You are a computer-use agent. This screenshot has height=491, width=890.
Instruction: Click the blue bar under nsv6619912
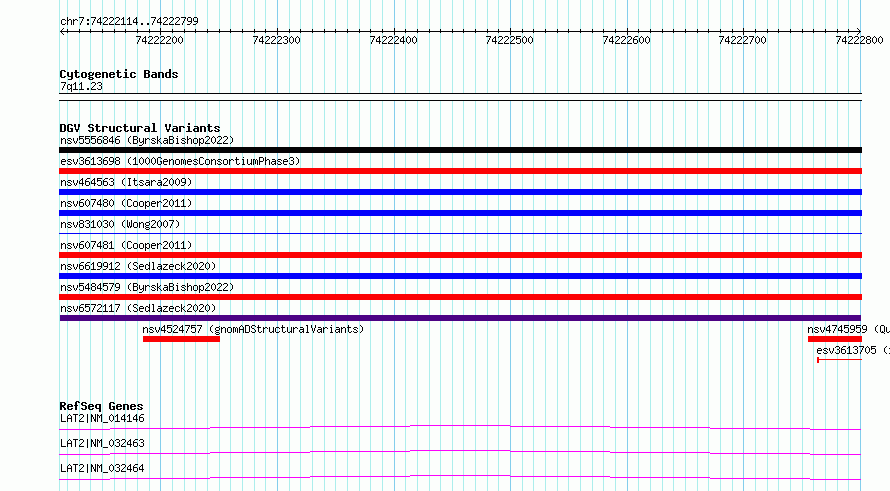click(460, 276)
